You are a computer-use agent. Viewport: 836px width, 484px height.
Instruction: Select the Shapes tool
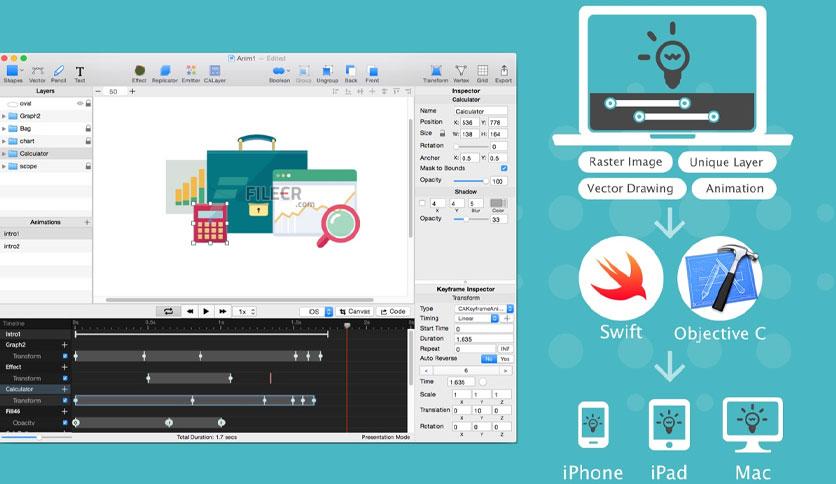tap(13, 74)
